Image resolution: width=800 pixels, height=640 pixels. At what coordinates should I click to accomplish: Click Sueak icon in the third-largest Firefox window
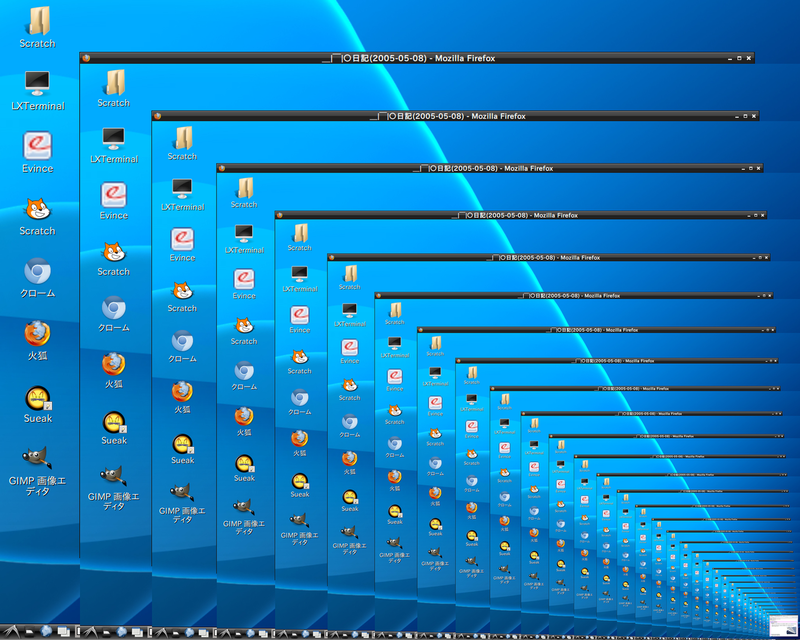point(245,463)
